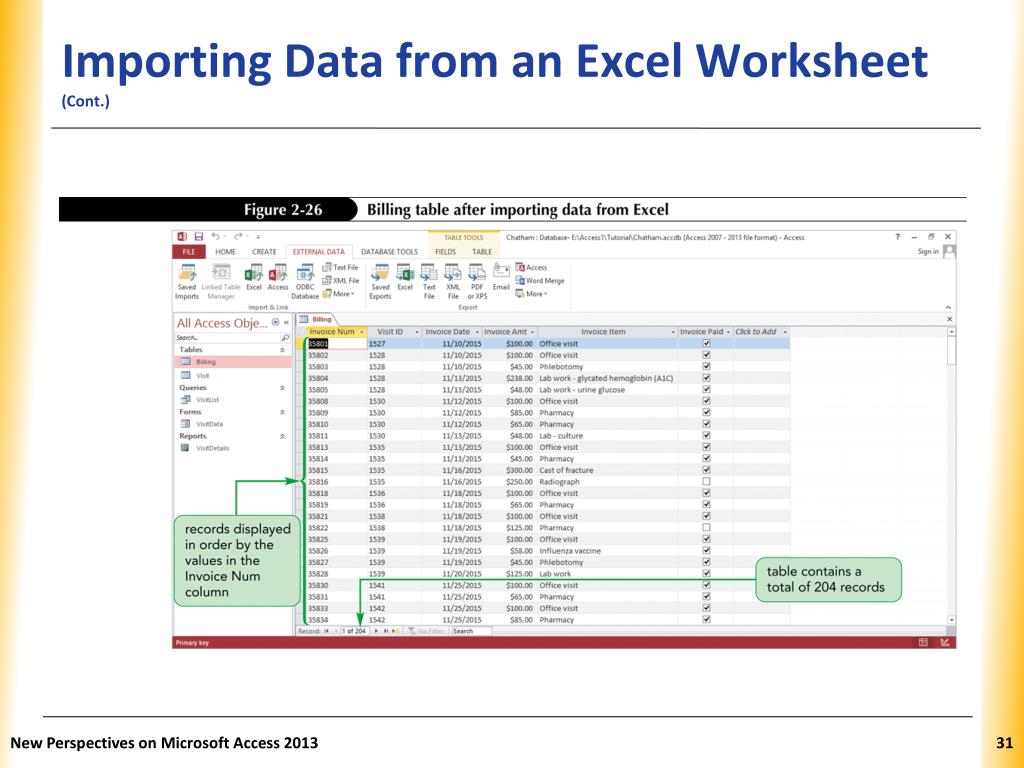This screenshot has width=1024, height=768.
Task: Switch to the FIELDS tab
Action: (445, 251)
